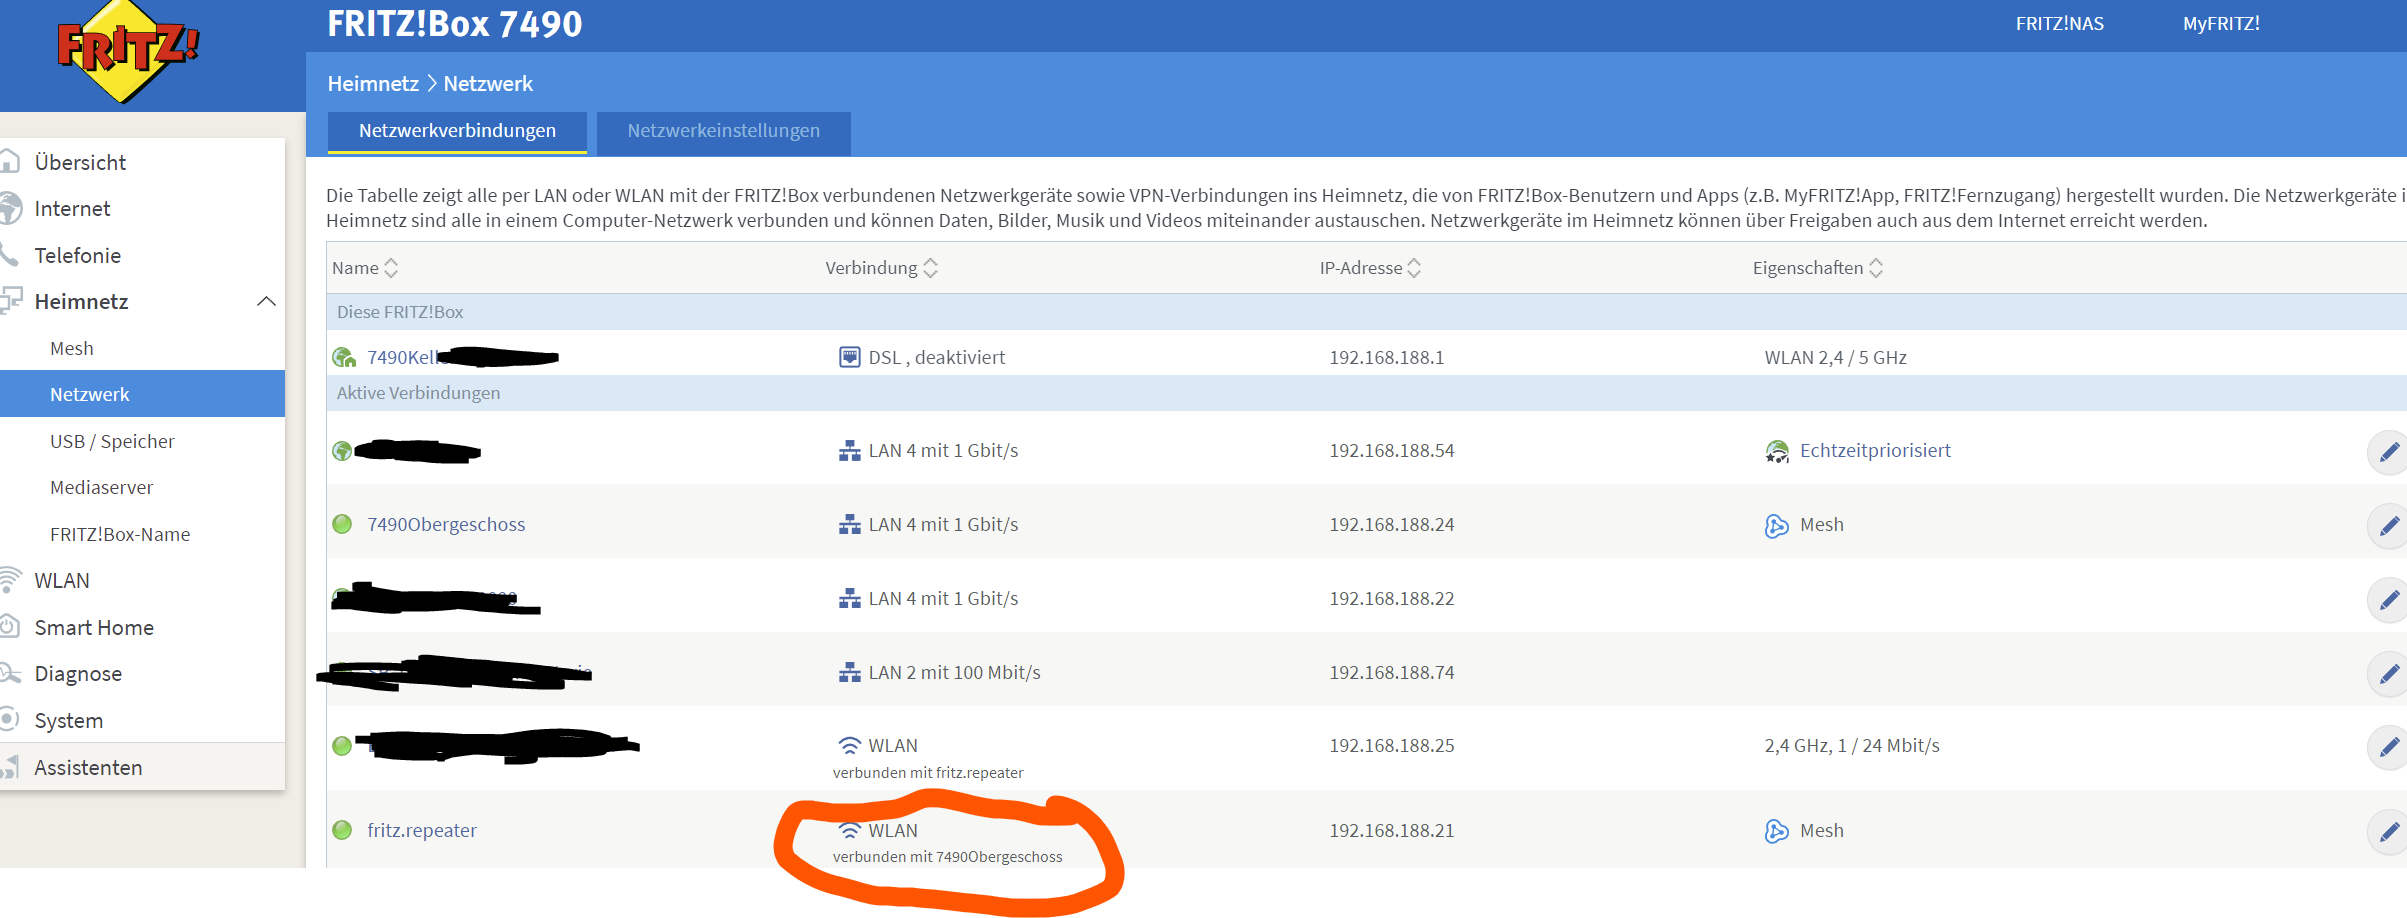Screen dimensions: 2407x918
Task: Click 'WLAN 2,4 / 5 GHz' property text
Action: click(x=1835, y=357)
